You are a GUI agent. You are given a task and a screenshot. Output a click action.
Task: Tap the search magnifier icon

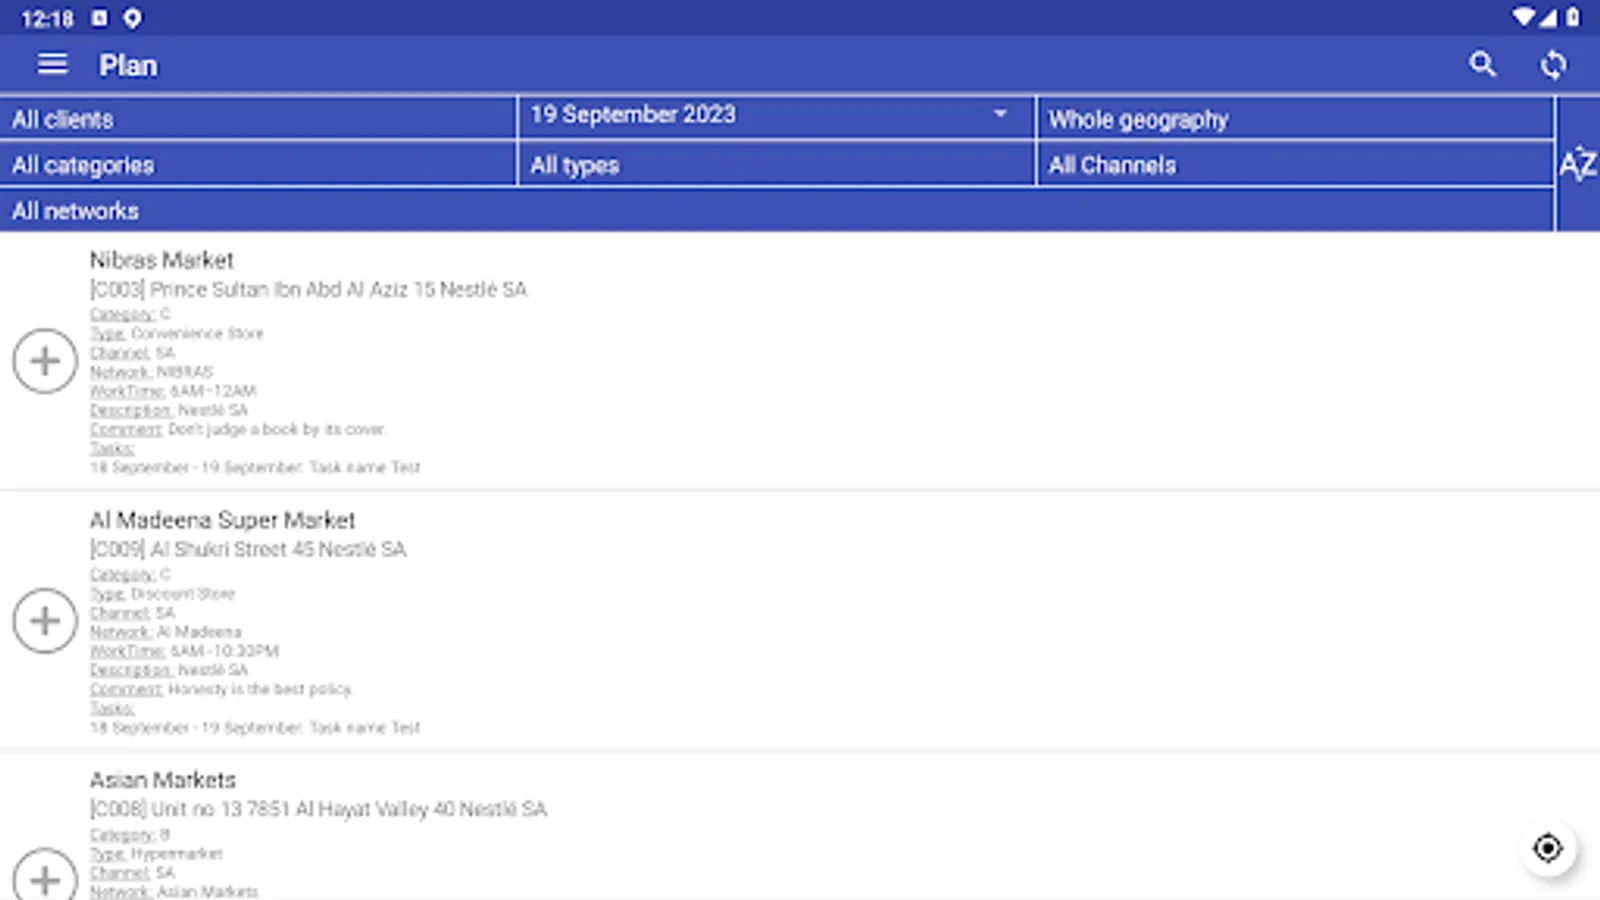(1482, 65)
